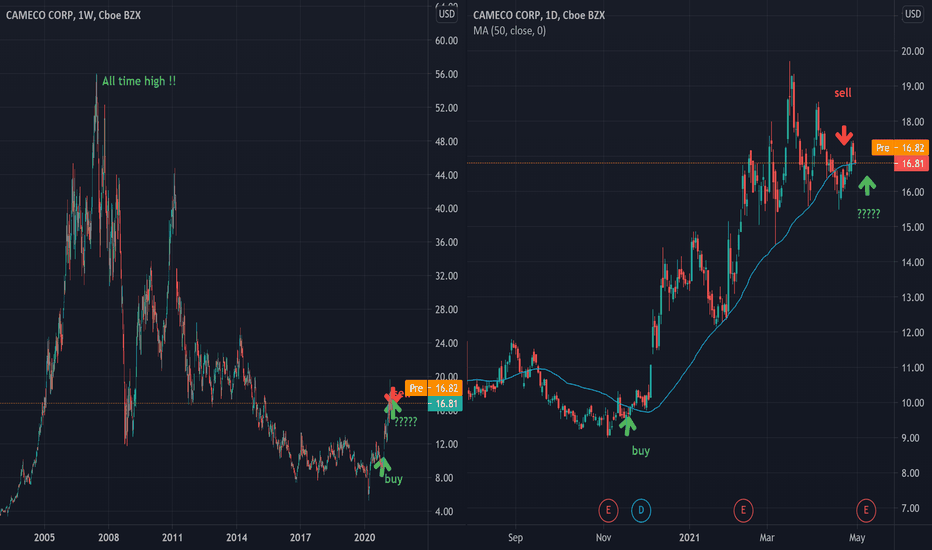Click the 2020 label on the time axis
The height and width of the screenshot is (550, 932).
pyautogui.click(x=364, y=538)
